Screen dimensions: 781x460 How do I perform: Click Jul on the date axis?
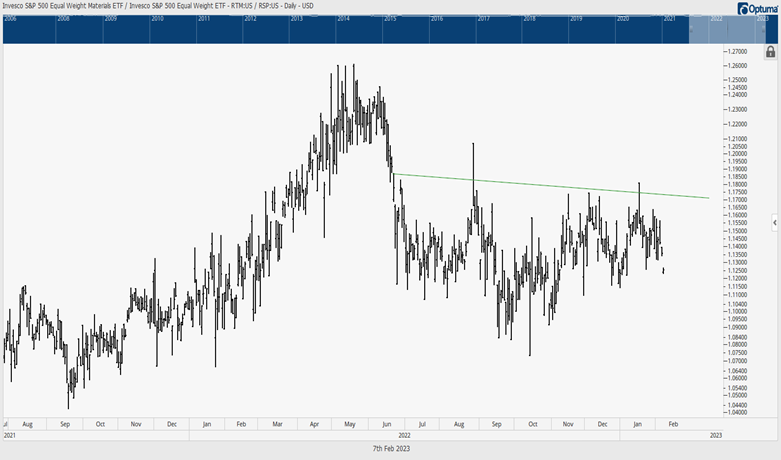pos(422,424)
